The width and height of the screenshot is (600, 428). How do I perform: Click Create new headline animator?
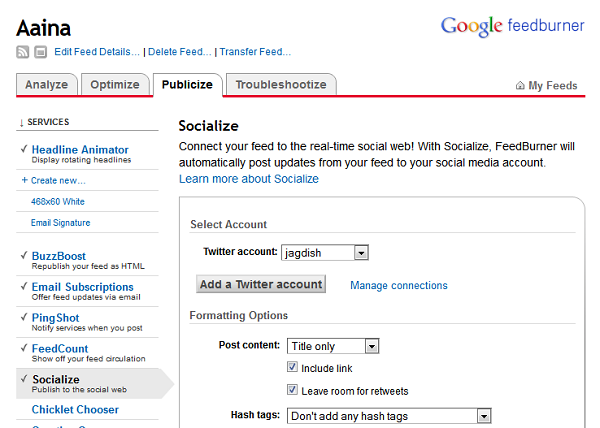tap(58, 181)
